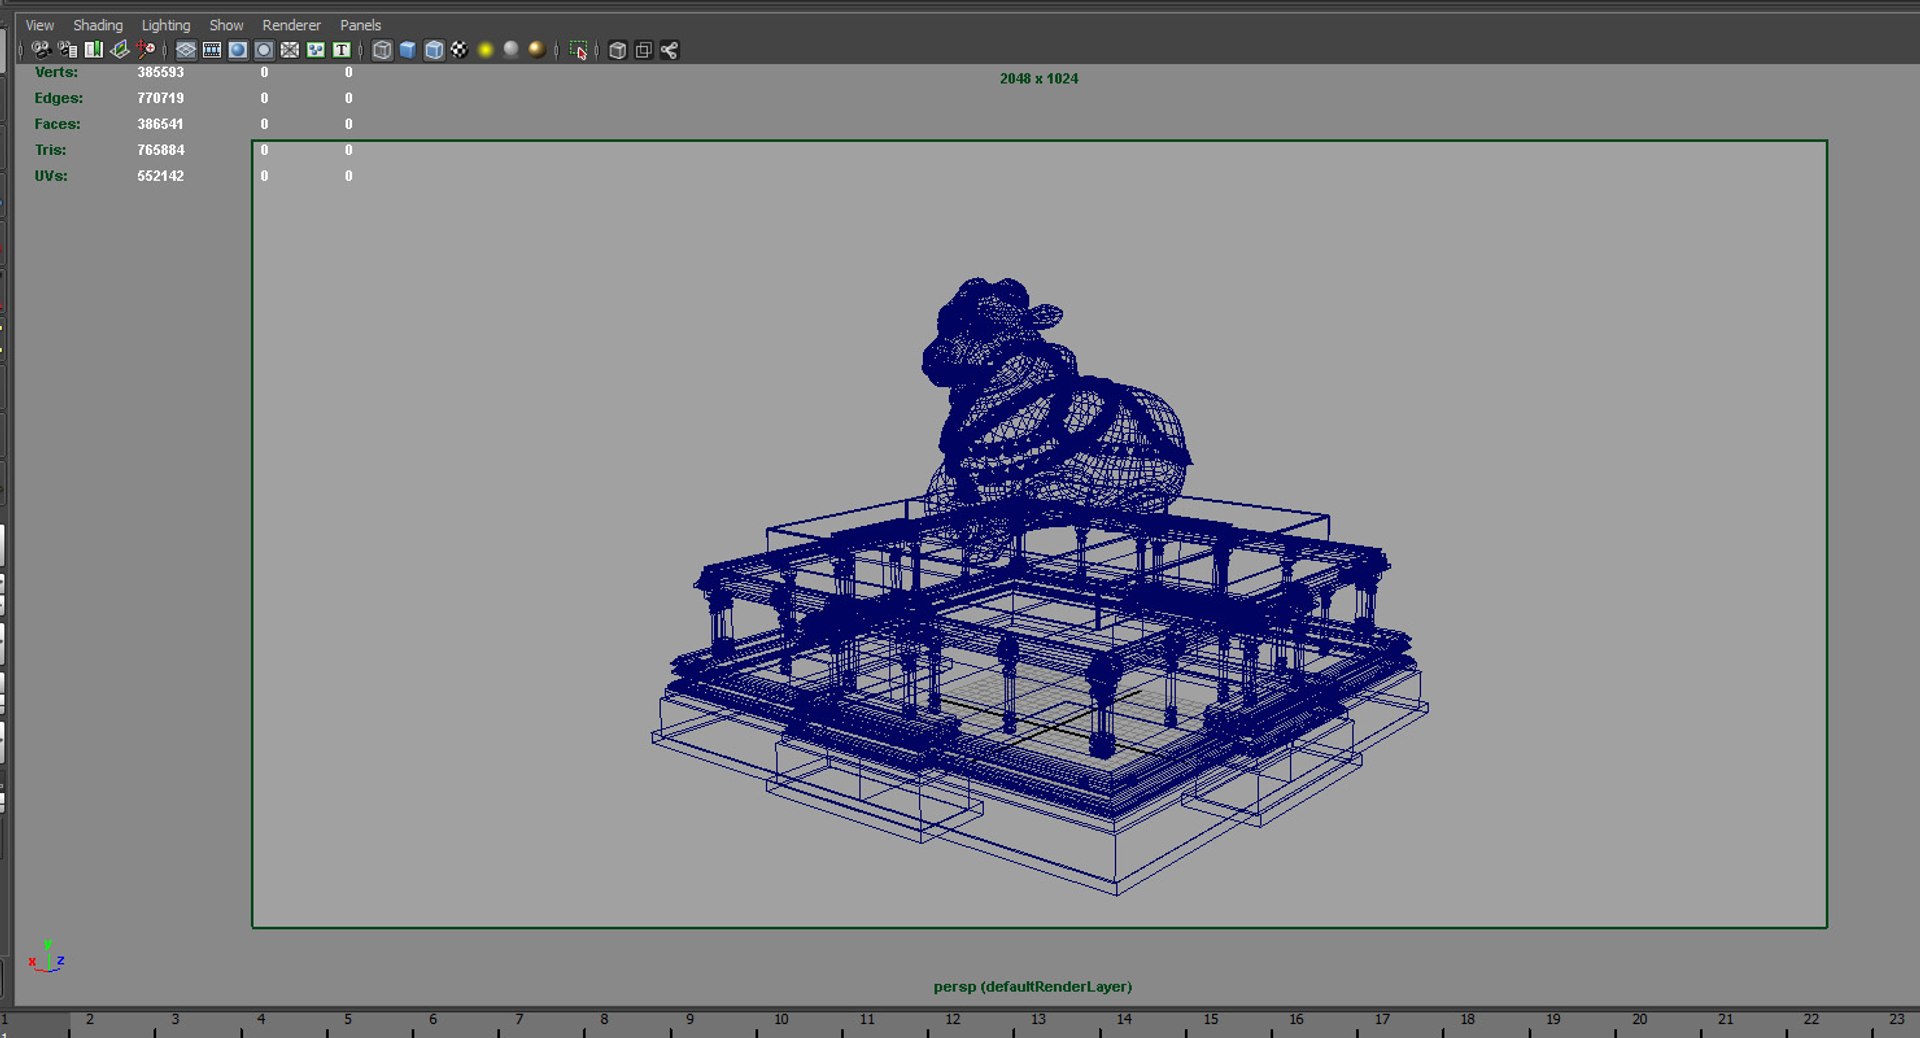Toggle the viewport Grid display
The width and height of the screenshot is (1920, 1038).
[186, 50]
